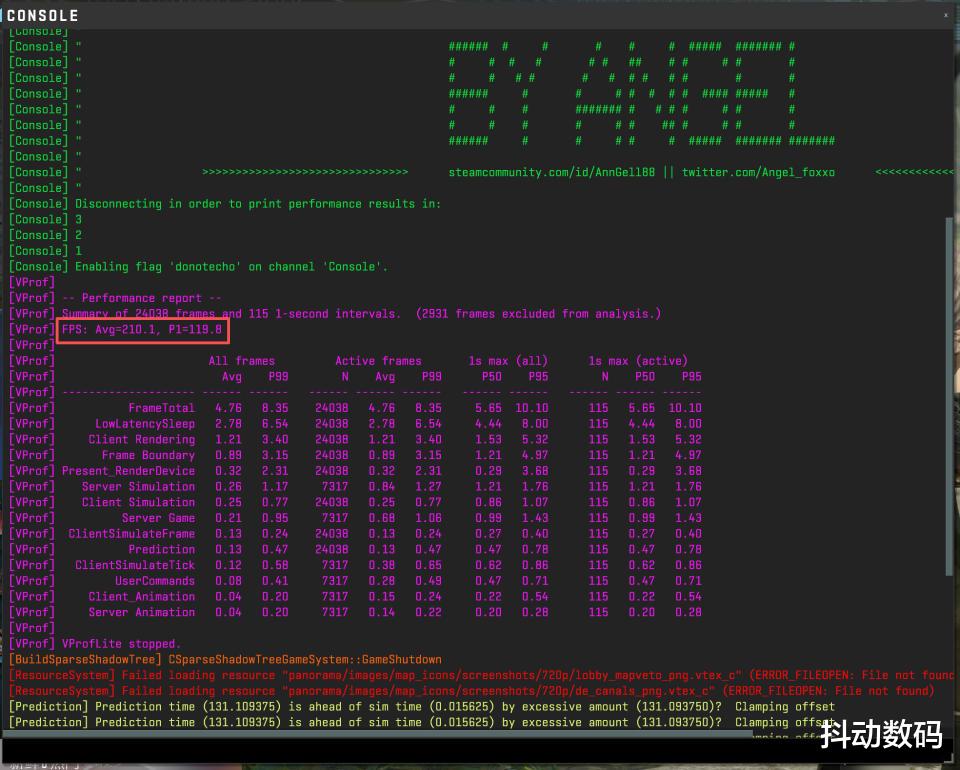Viewport: 960px width, 770px height.
Task: Click the '-- Performance report --' line
Action: (x=142, y=298)
